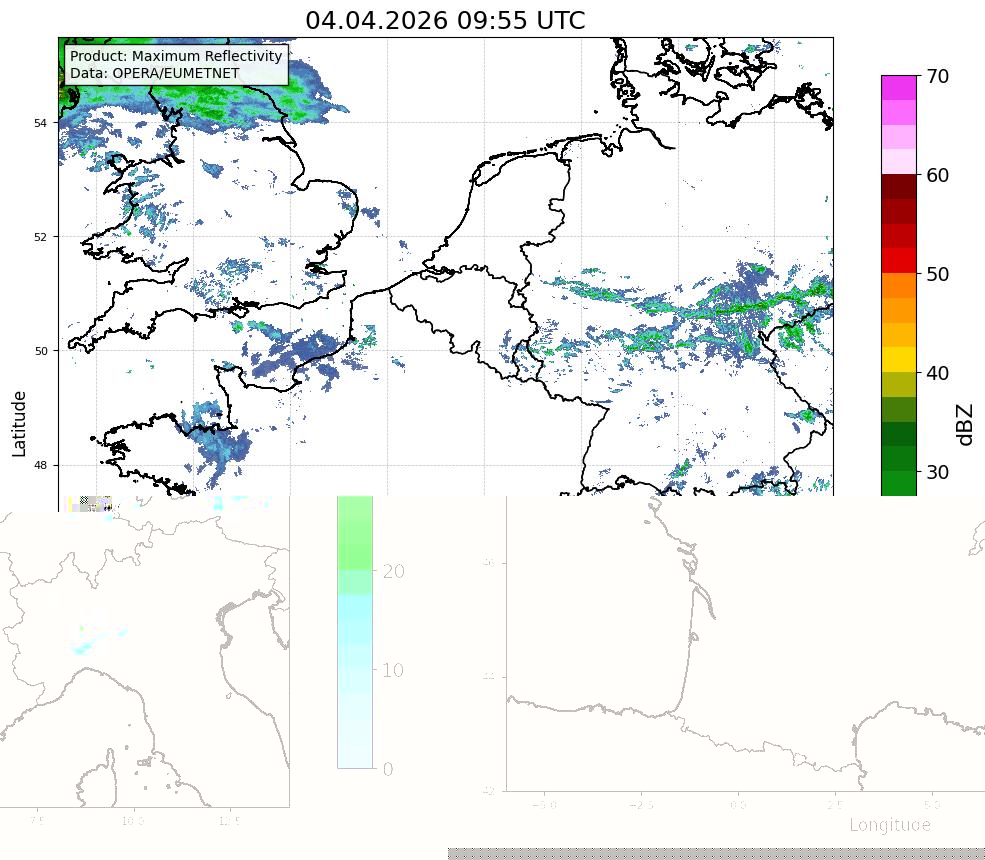Click the faded longitude tick label 10.0

click(x=133, y=821)
